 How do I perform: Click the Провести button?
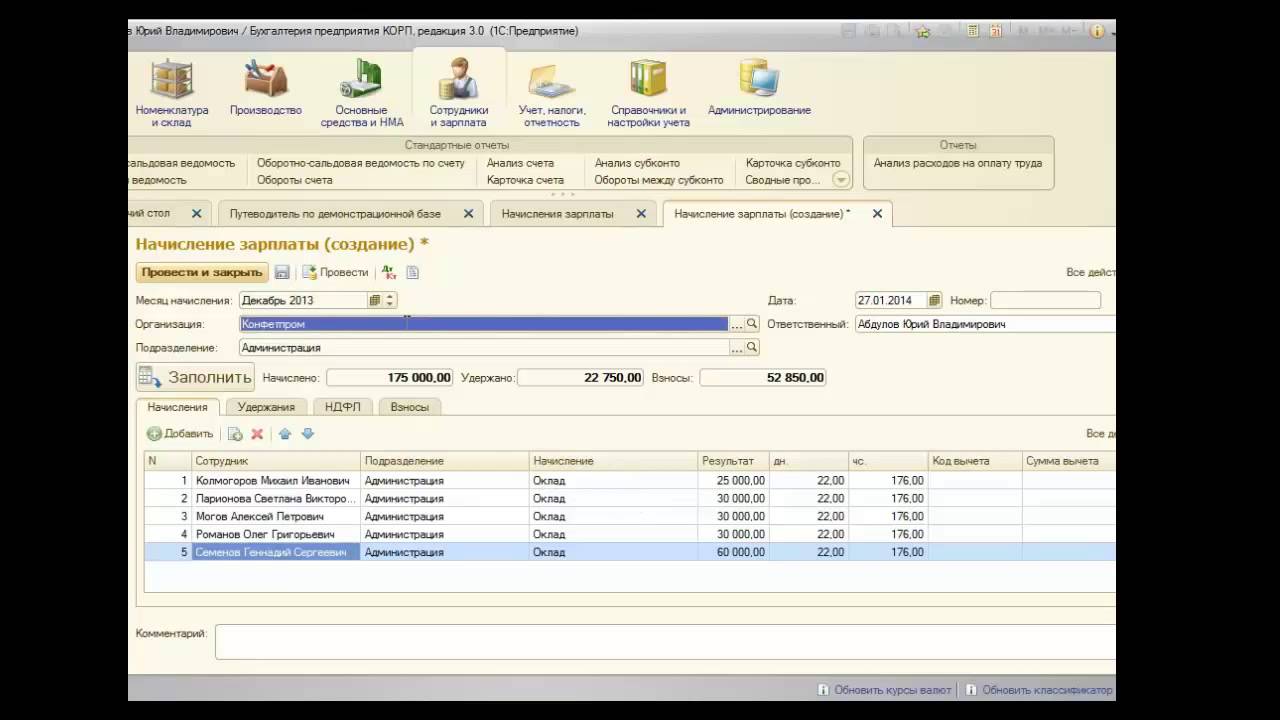tap(336, 272)
